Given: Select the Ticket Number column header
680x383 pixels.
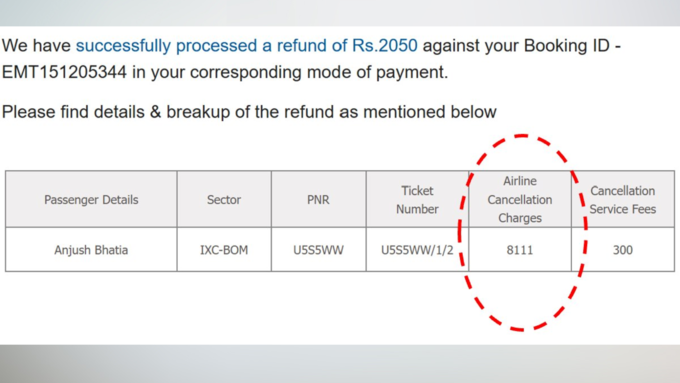Looking at the screenshot, I should 417,200.
